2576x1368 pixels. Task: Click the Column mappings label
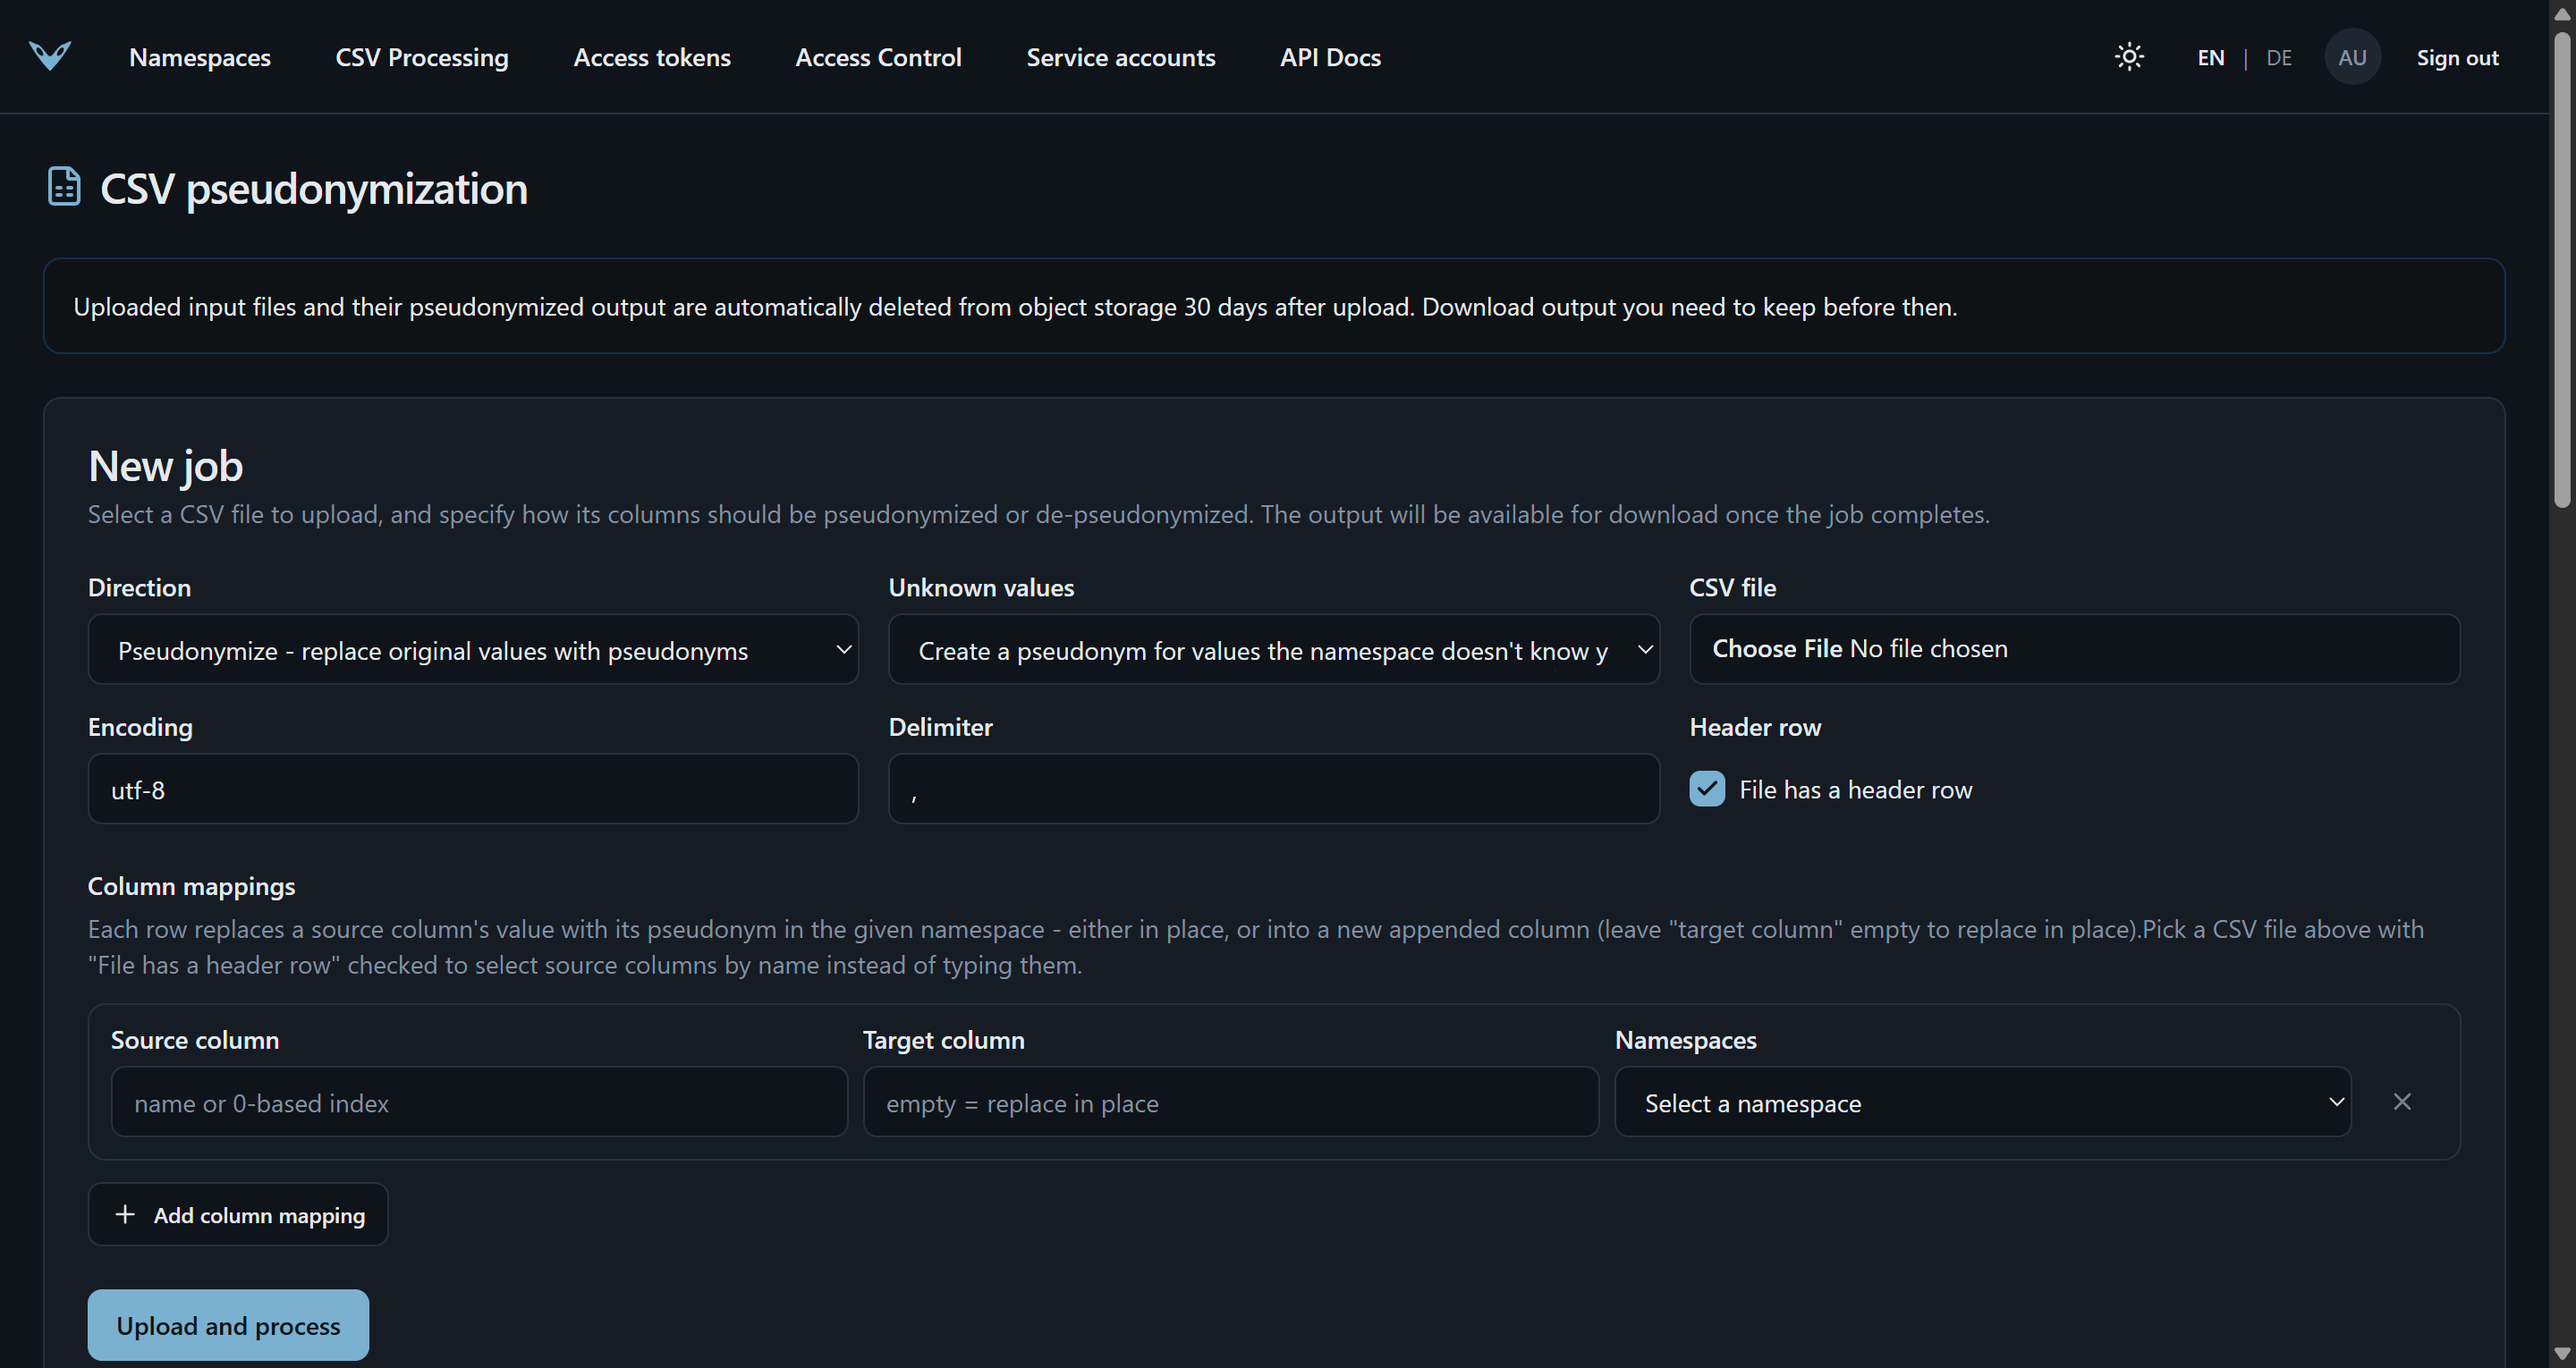click(191, 886)
